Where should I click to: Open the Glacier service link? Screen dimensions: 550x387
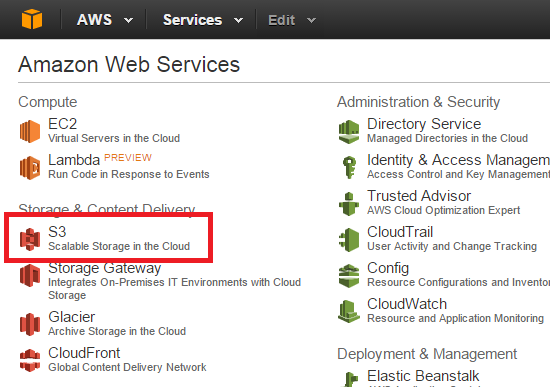point(72,317)
